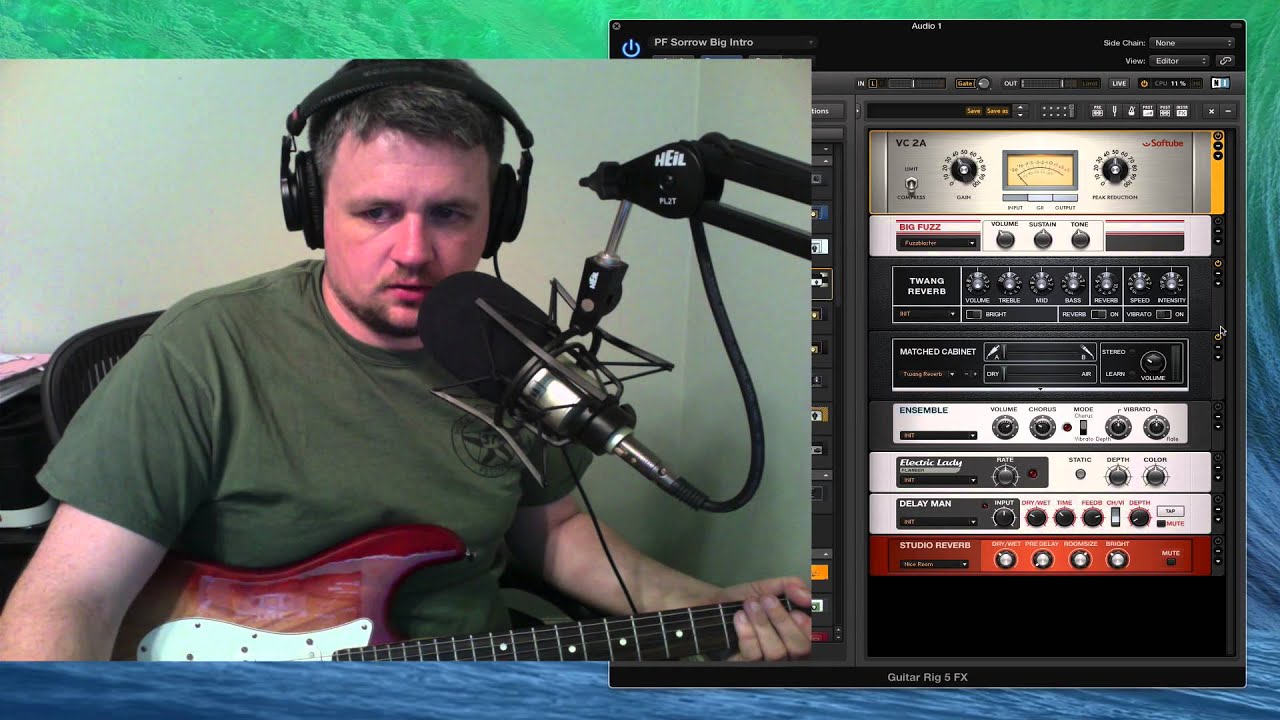
Task: Click the Matched Cabinet A/B mic slider
Action: [x=1040, y=352]
